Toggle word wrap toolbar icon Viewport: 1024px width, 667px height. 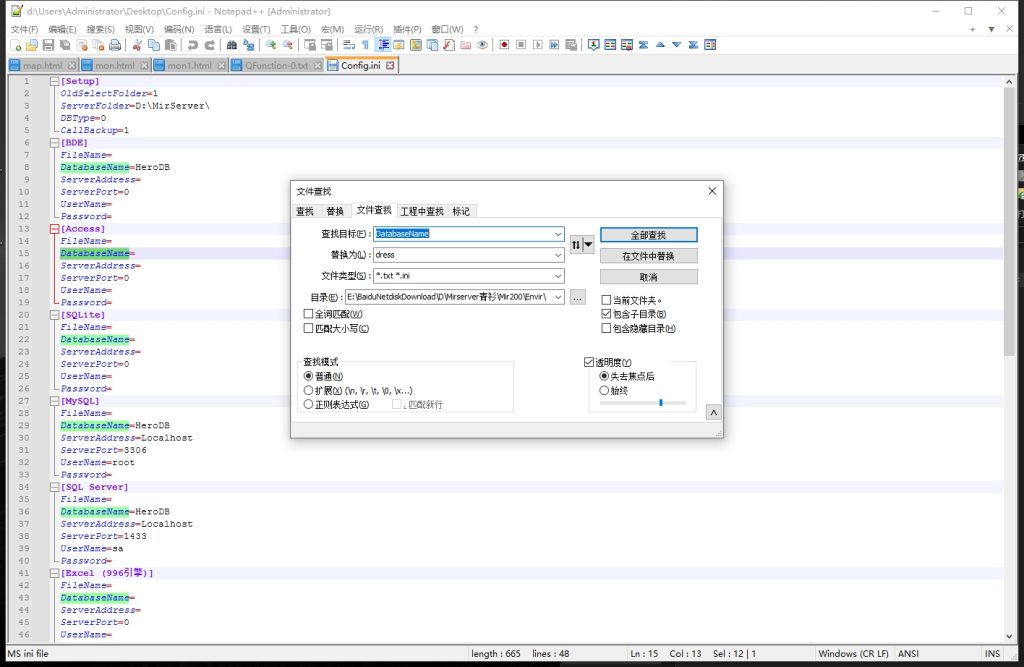pyautogui.click(x=349, y=45)
